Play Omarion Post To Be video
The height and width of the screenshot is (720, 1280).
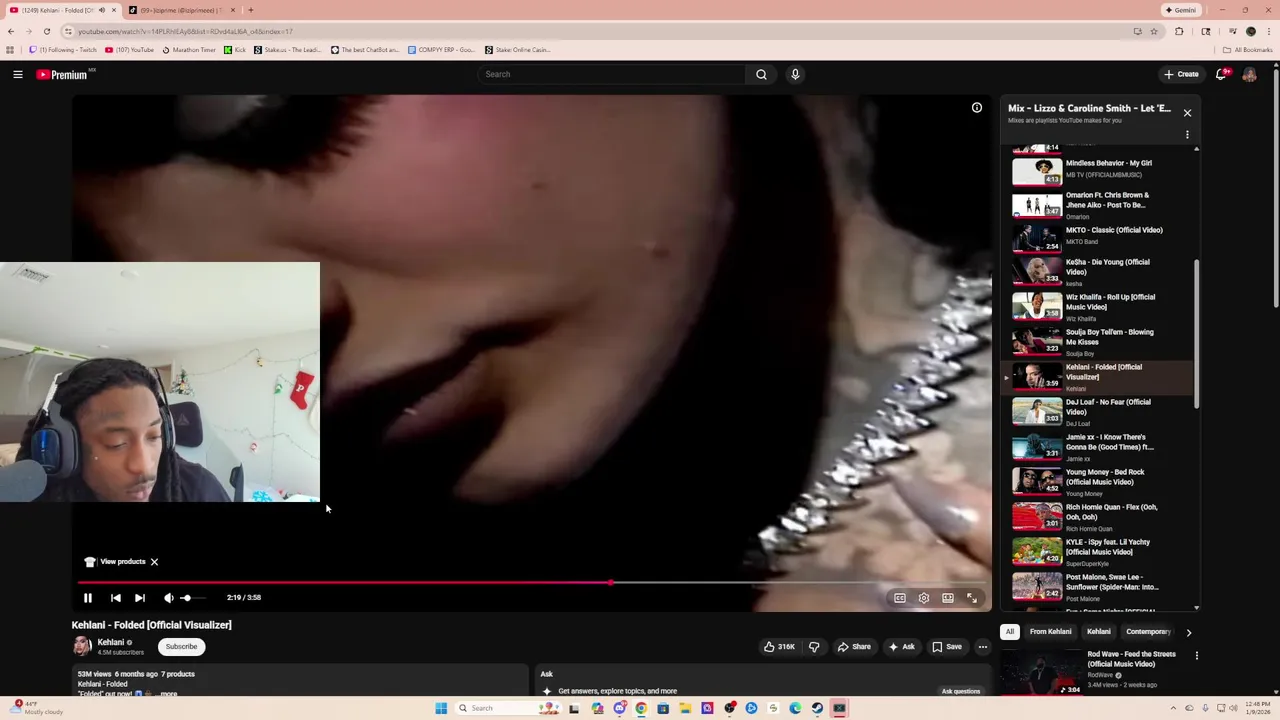pos(1099,204)
